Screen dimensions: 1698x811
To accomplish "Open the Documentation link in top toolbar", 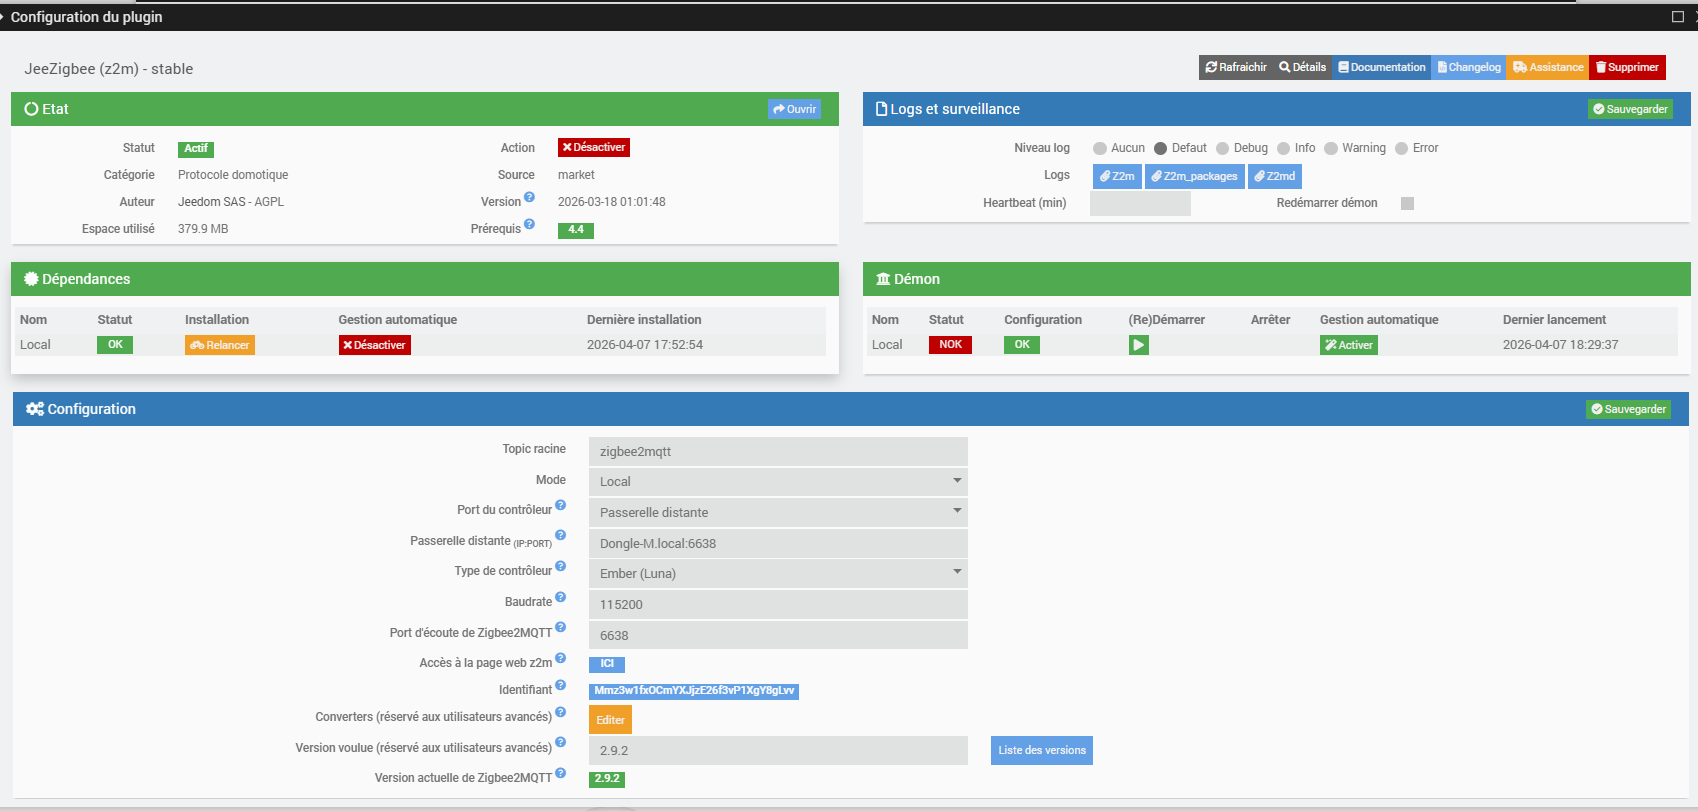I will 1381,67.
